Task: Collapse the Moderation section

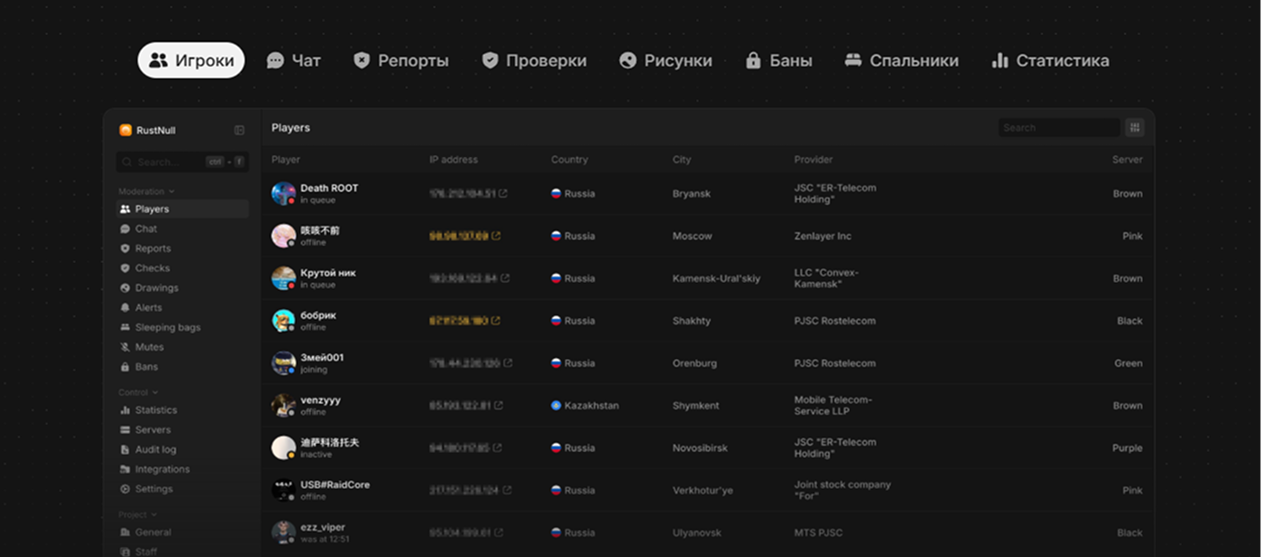Action: tap(146, 191)
